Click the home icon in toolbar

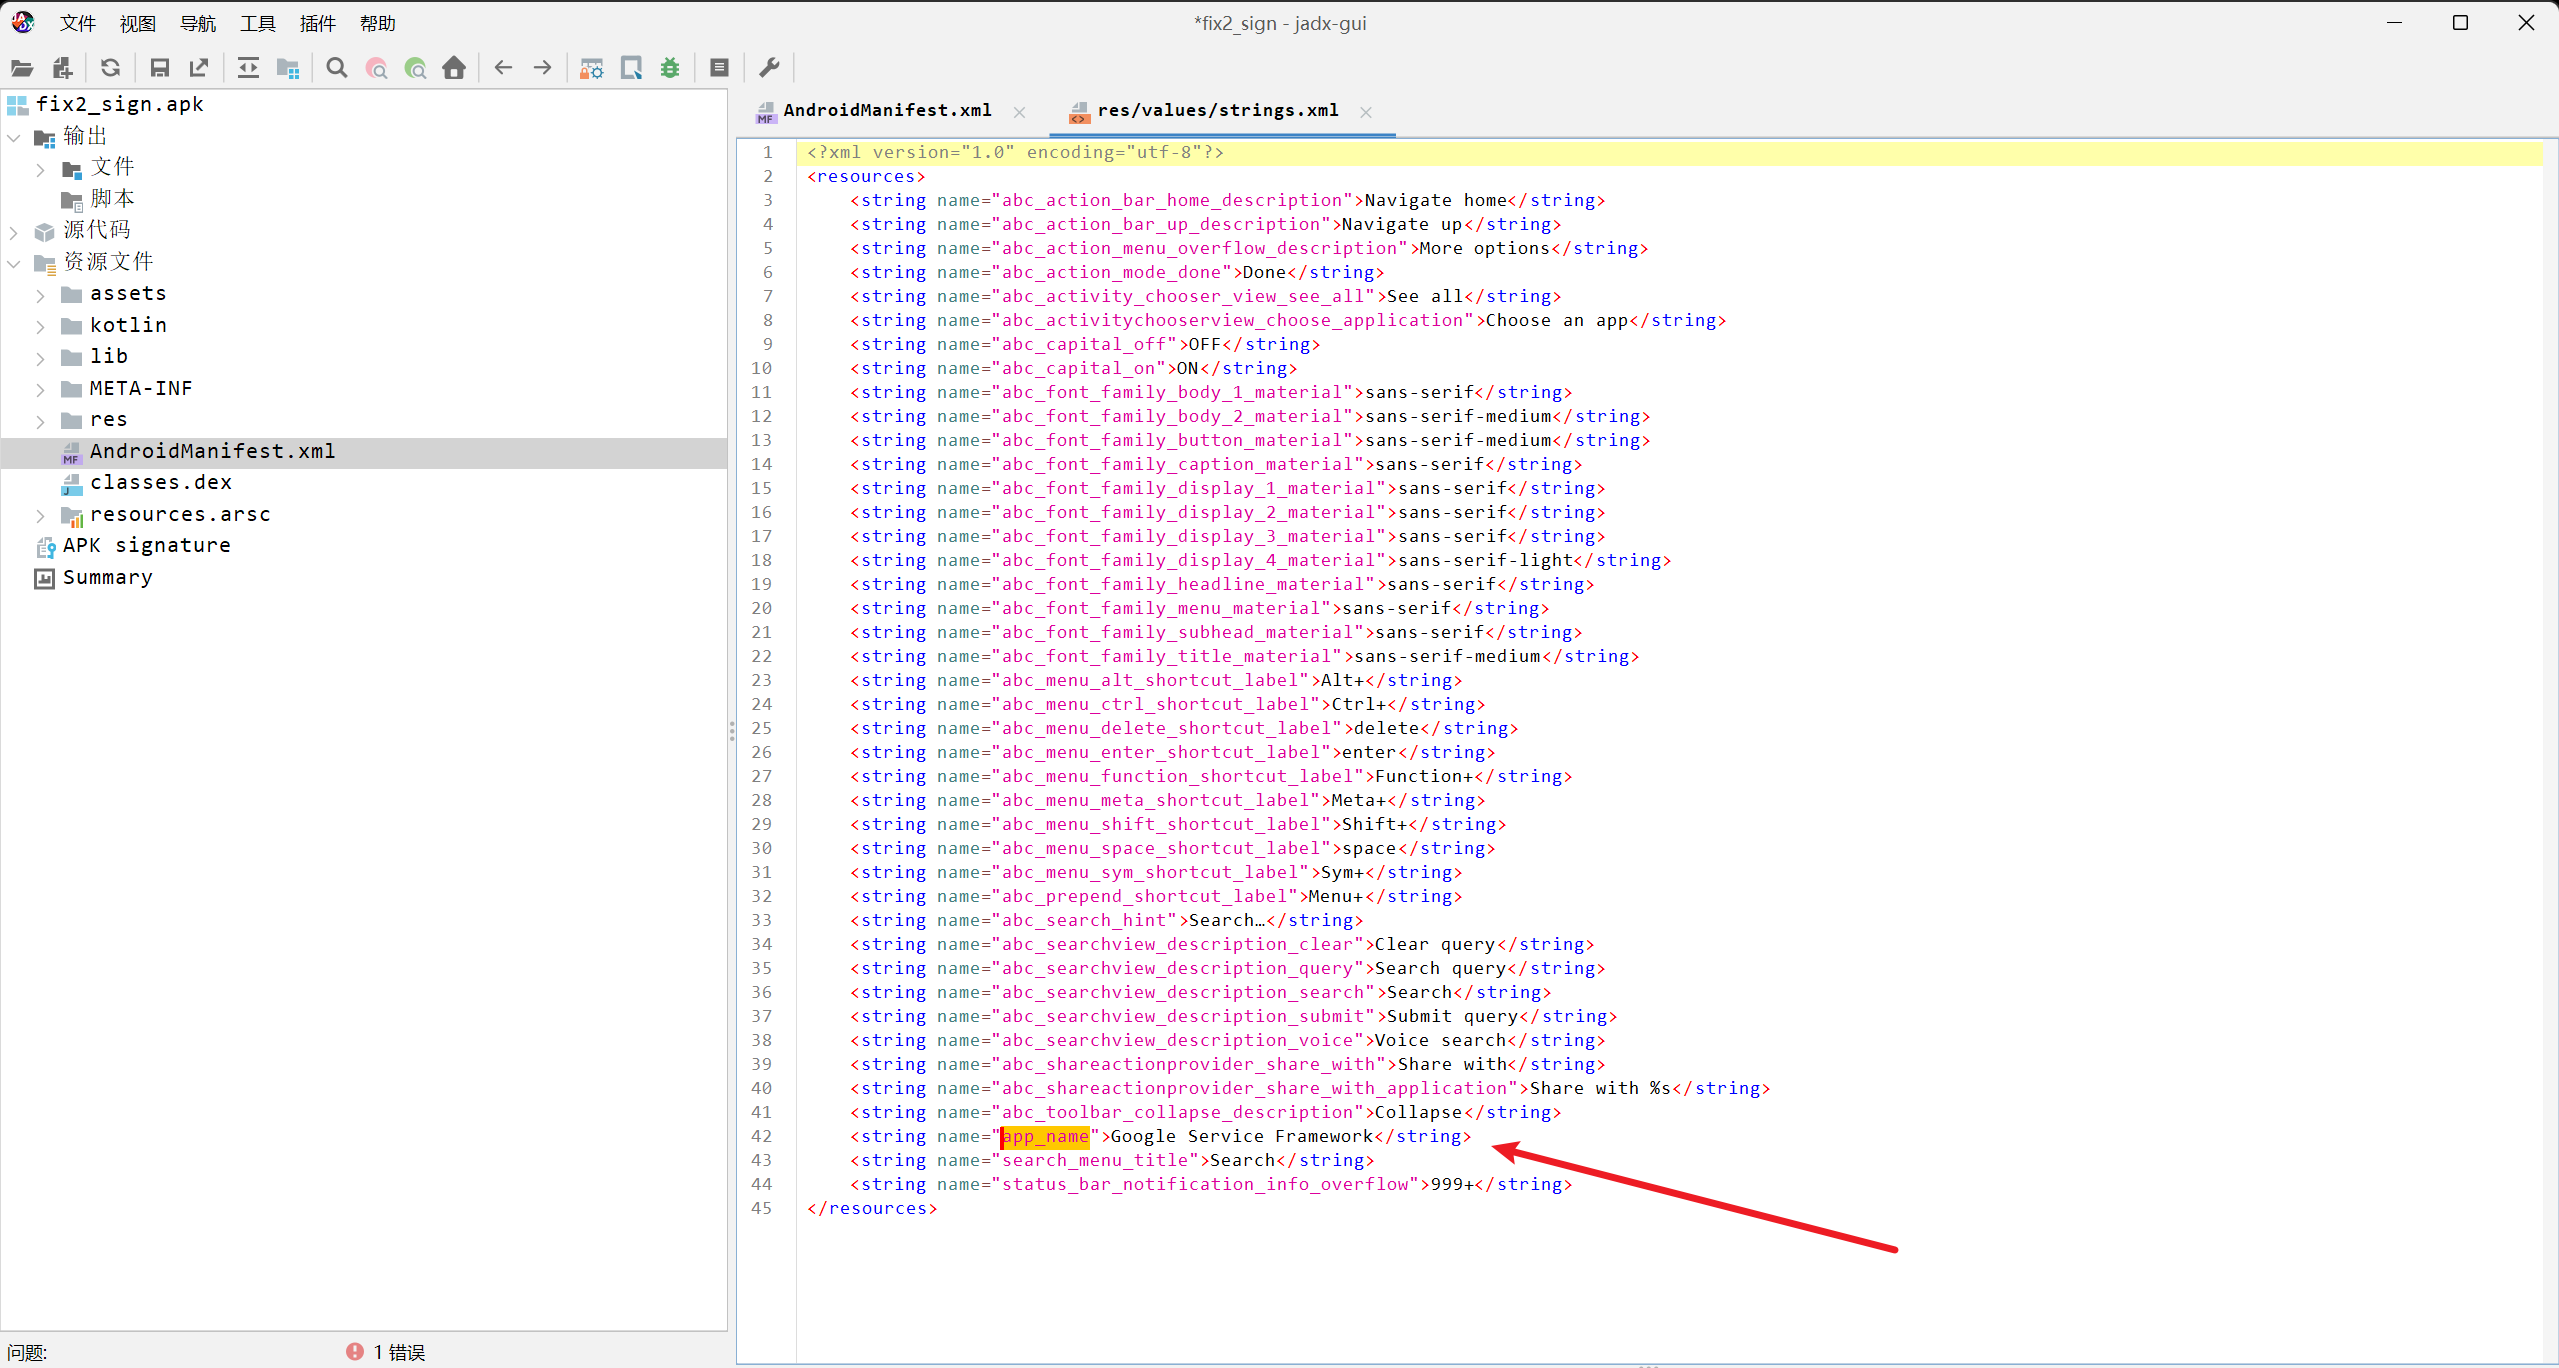[x=454, y=68]
